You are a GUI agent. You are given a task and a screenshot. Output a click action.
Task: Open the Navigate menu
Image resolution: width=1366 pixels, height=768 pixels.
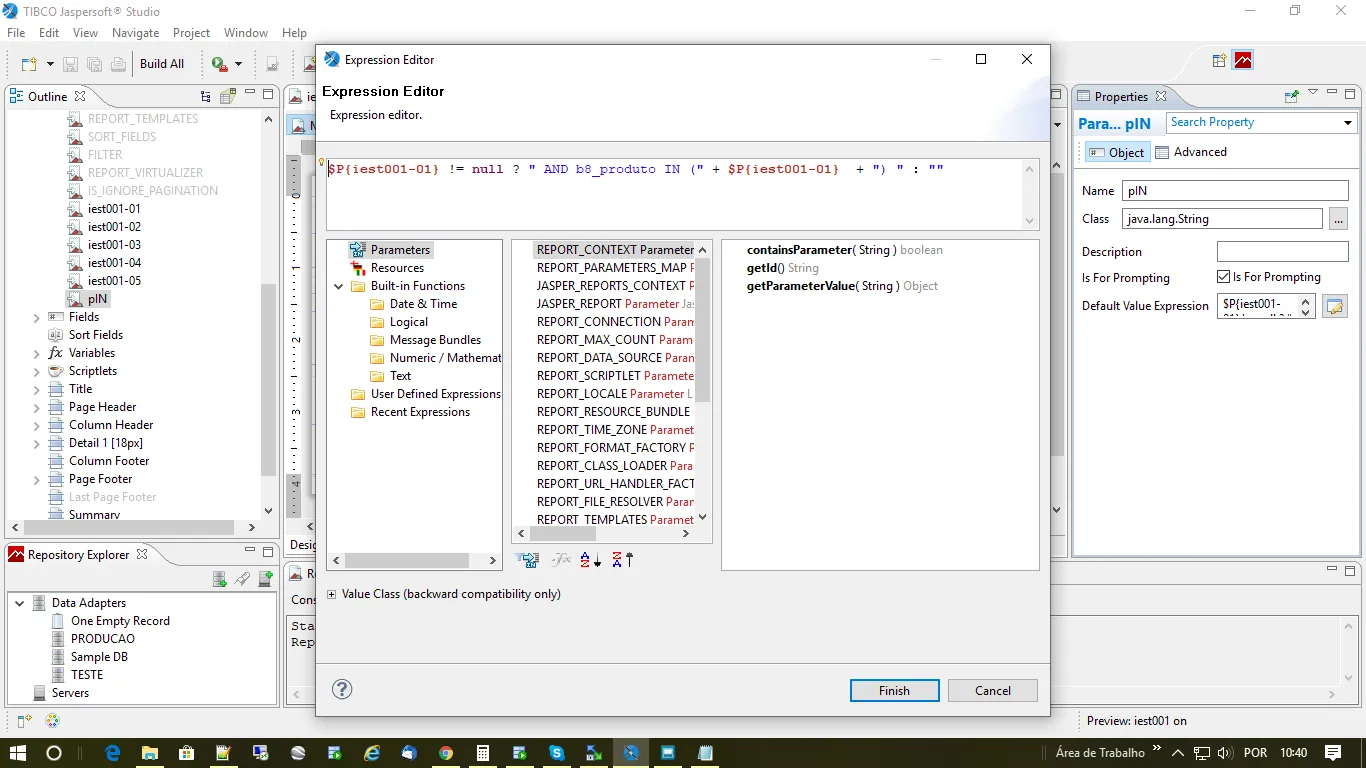coord(135,33)
